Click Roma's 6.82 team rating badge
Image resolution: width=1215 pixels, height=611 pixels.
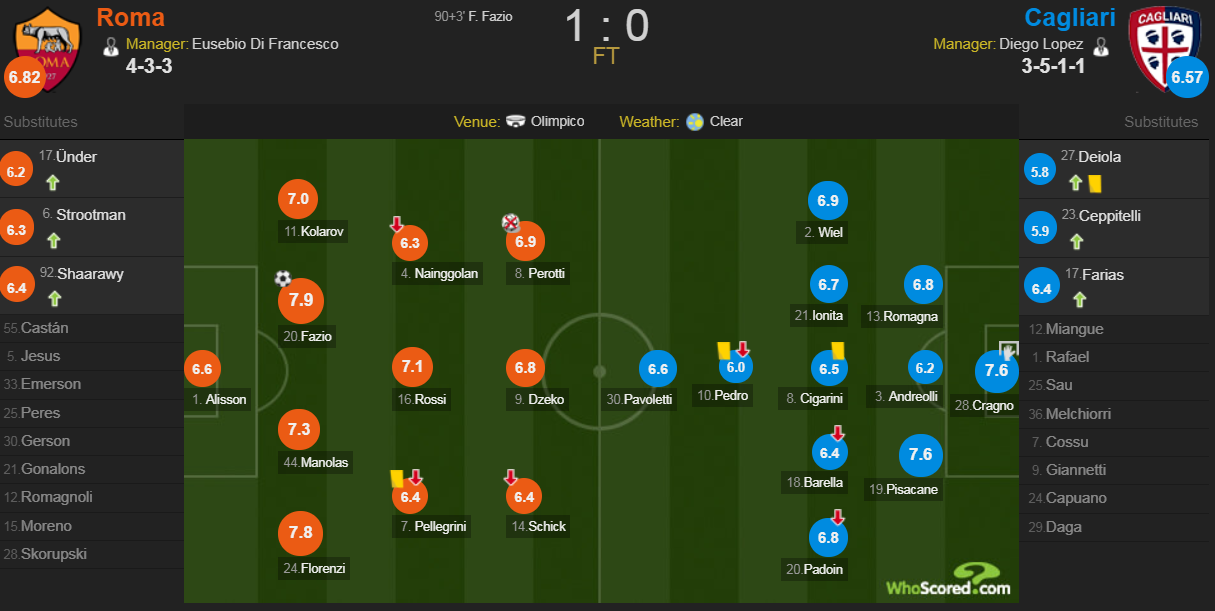(24, 77)
